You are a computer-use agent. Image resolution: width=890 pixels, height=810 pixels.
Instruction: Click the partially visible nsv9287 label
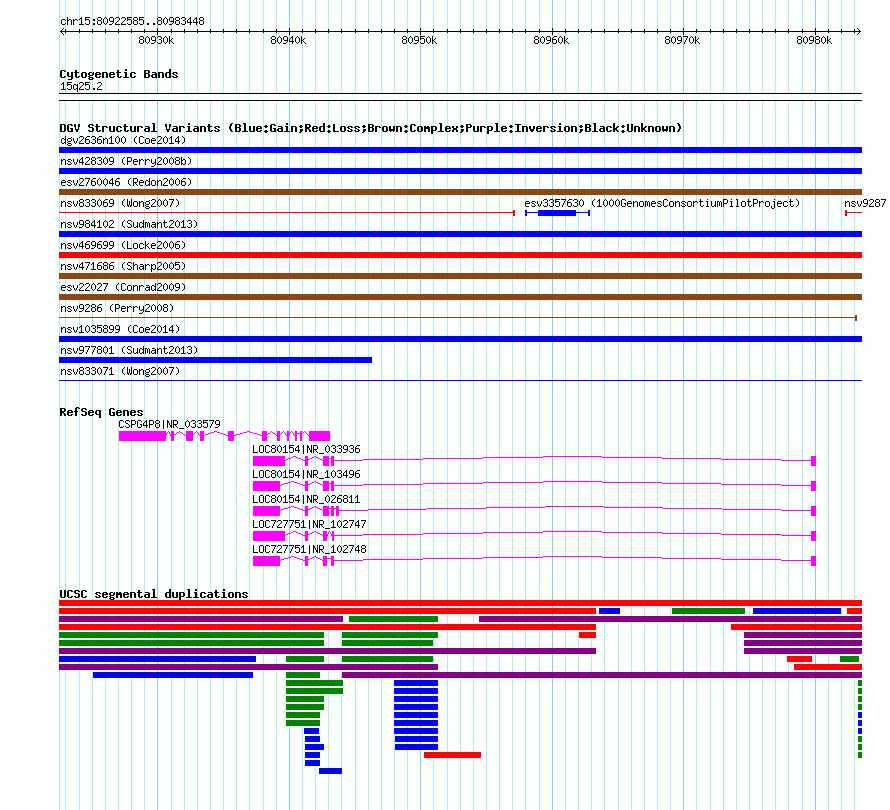pos(865,203)
